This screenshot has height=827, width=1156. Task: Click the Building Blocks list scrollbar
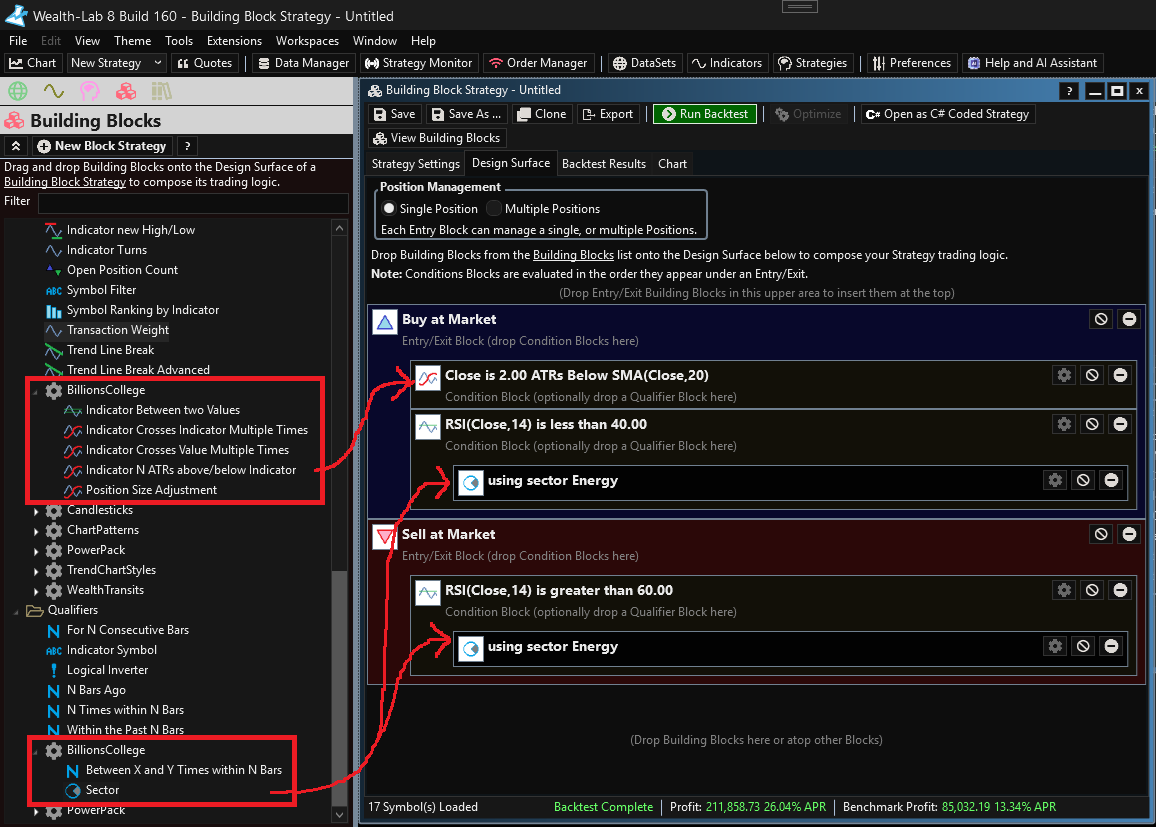(339, 650)
